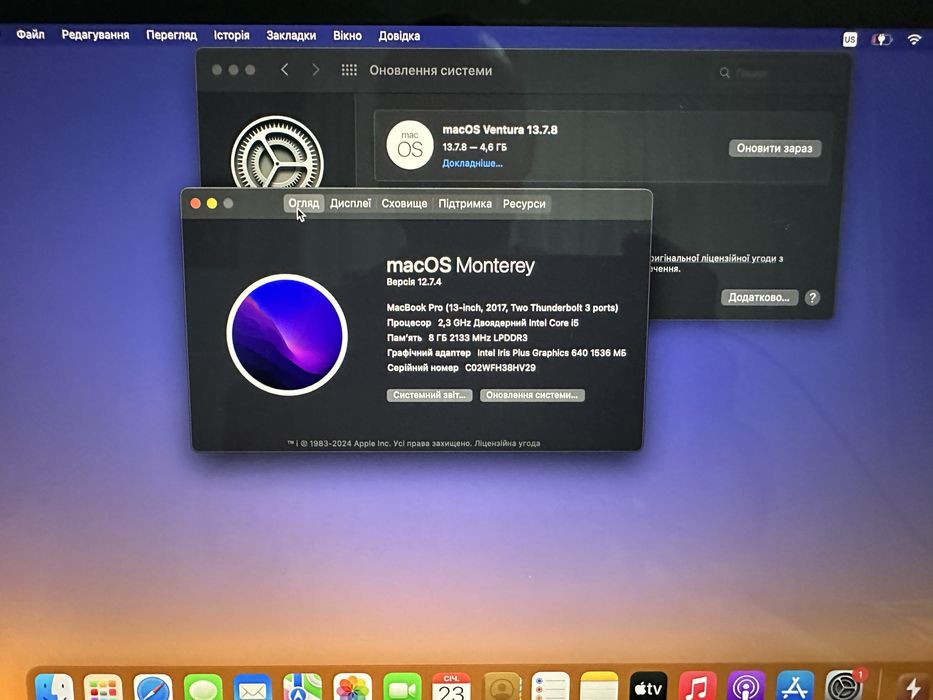Screen dimensions: 933x700
Task: Open Mail app in dock
Action: [x=253, y=688]
